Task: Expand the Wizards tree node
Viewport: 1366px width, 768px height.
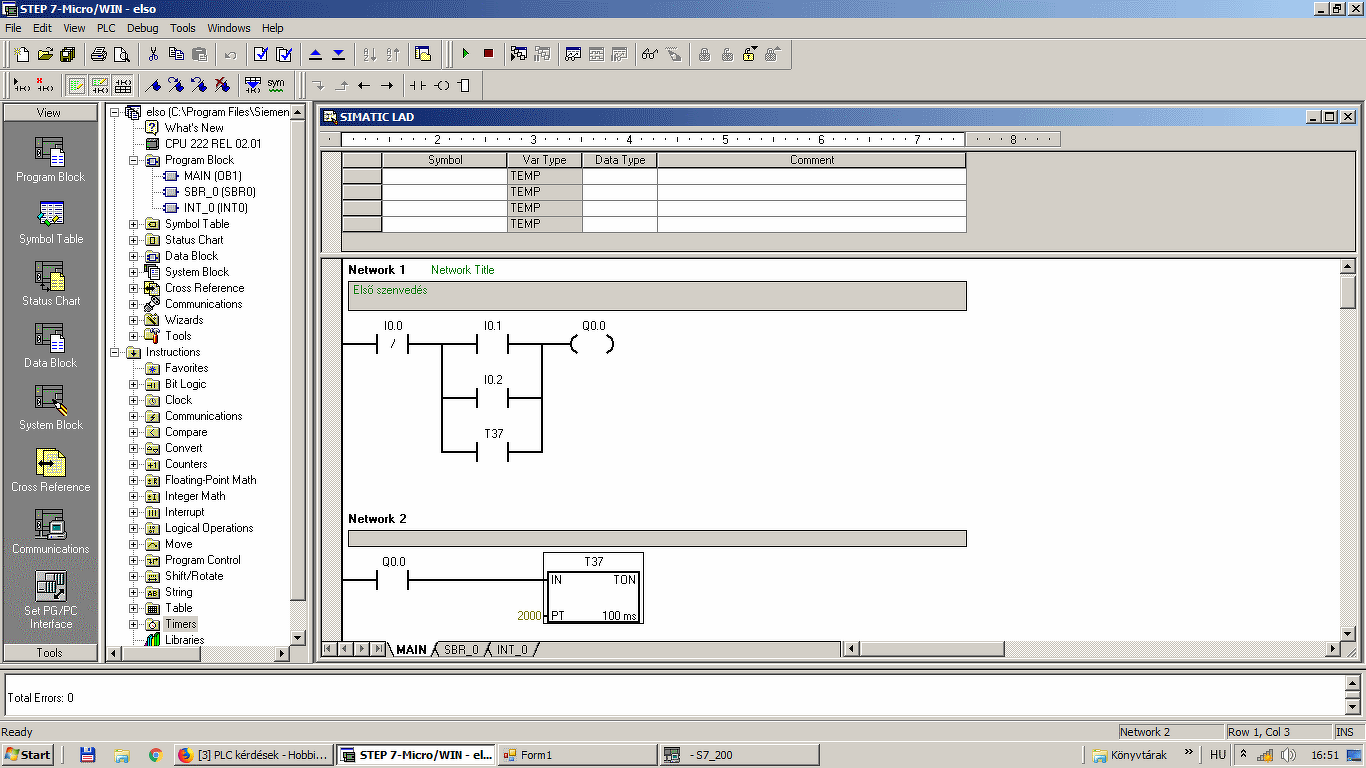Action: click(x=134, y=320)
